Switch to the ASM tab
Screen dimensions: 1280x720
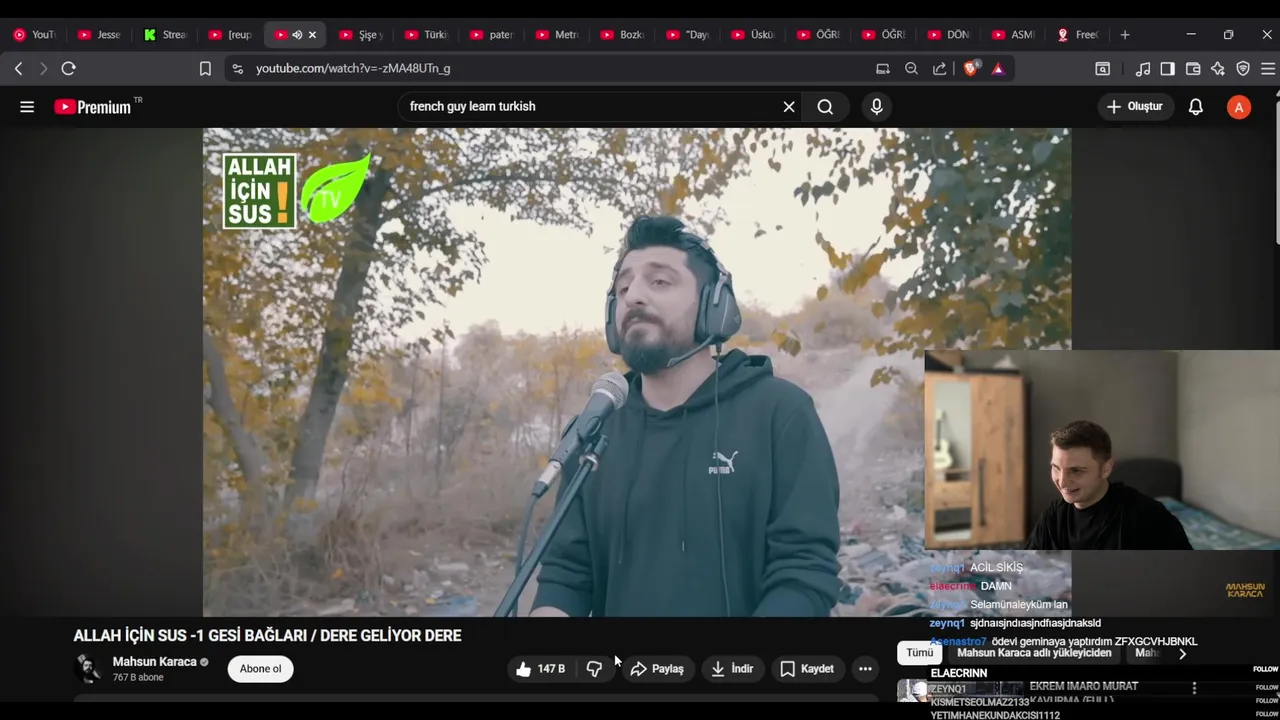point(1013,35)
